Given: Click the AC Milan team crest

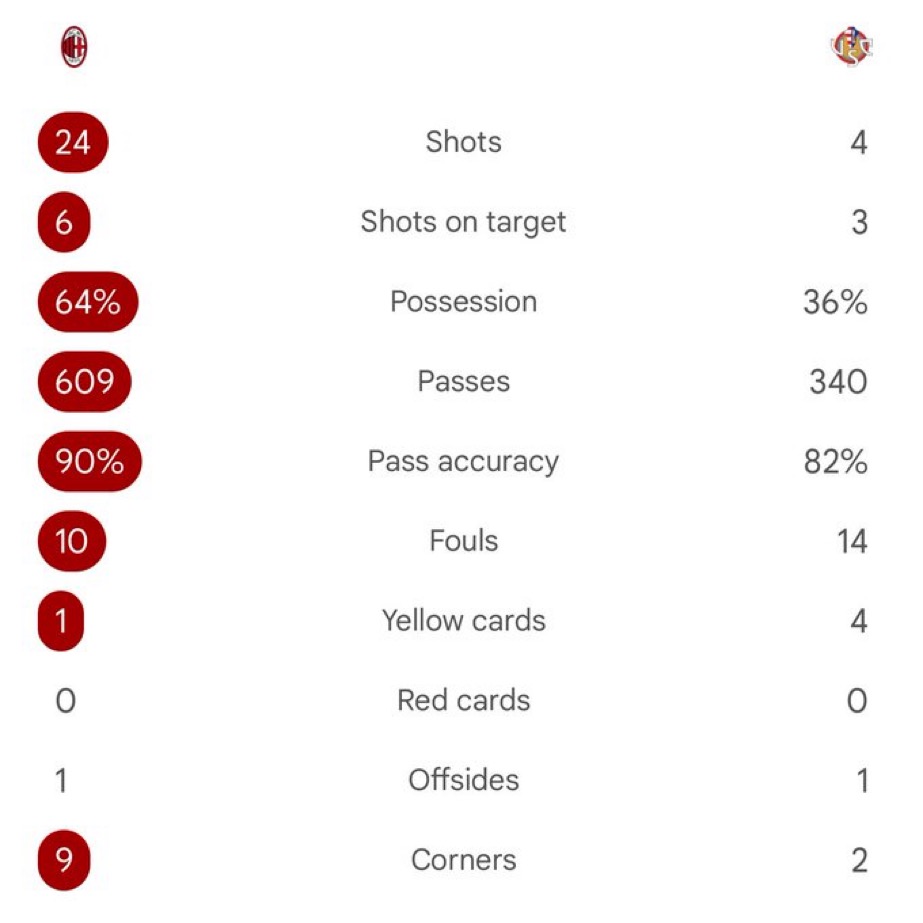Looking at the screenshot, I should coord(74,47).
